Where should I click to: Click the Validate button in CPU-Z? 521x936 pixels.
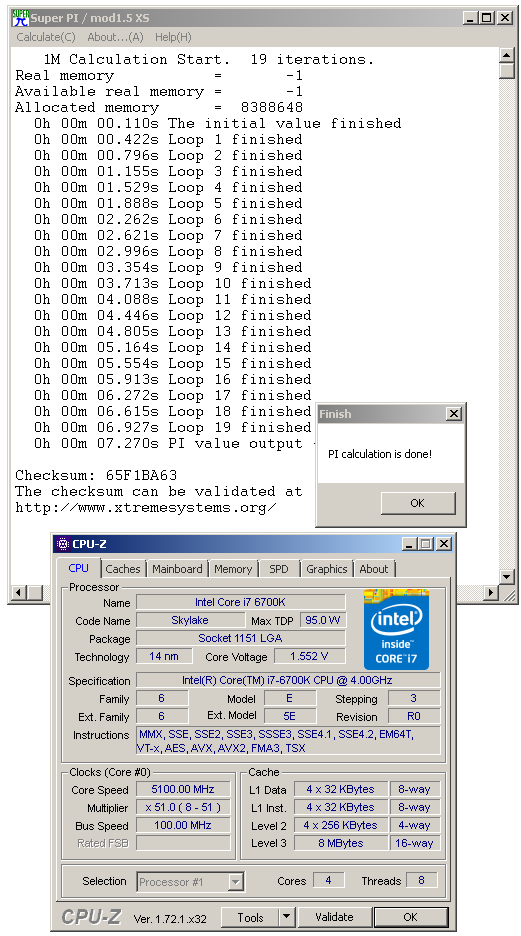334,917
